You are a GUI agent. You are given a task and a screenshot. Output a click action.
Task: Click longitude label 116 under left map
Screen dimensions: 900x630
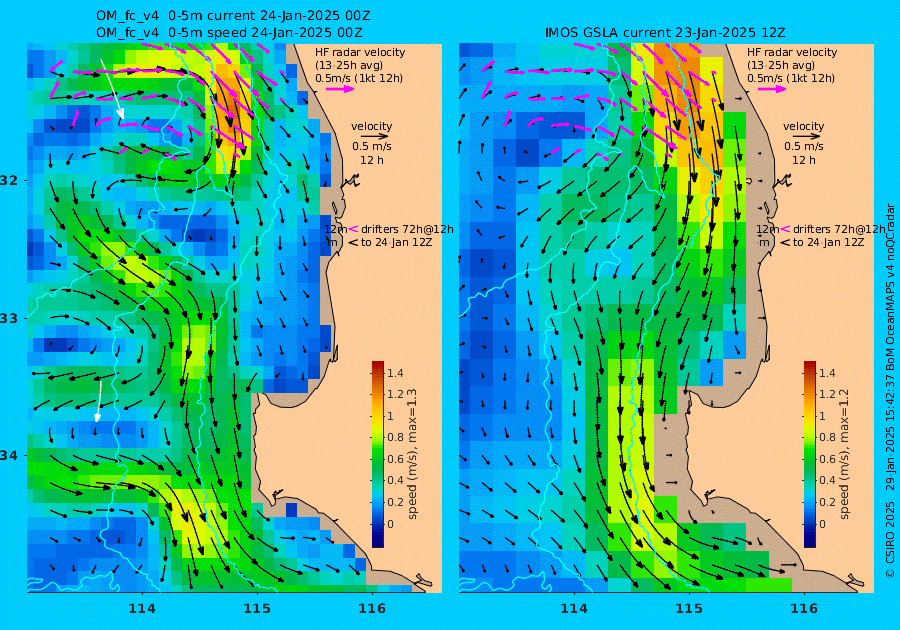point(372,608)
